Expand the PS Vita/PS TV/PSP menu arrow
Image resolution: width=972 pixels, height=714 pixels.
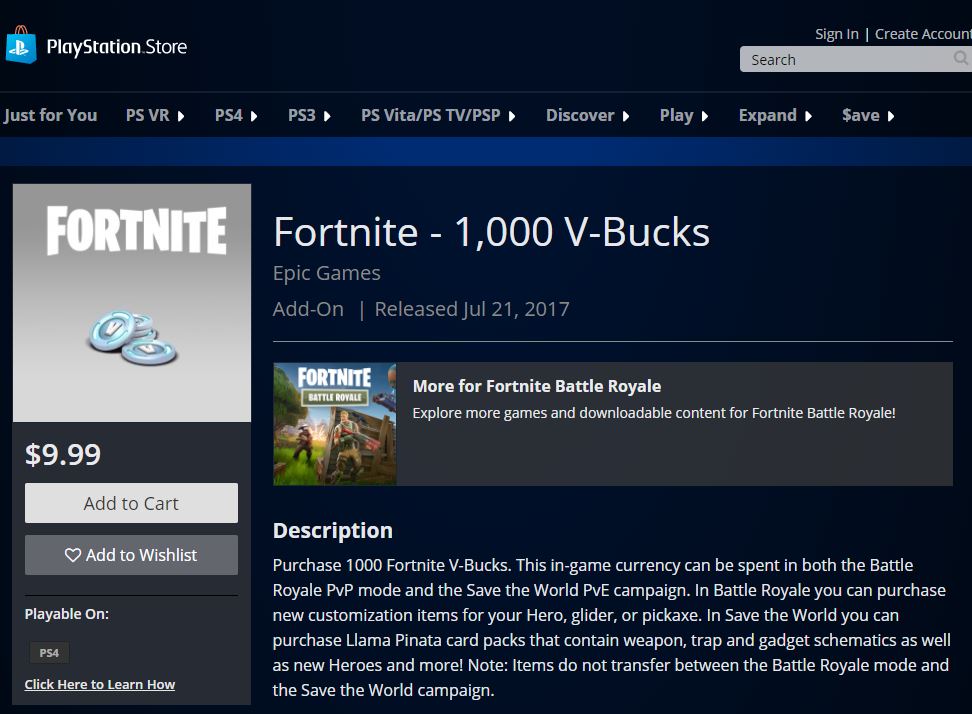point(512,116)
